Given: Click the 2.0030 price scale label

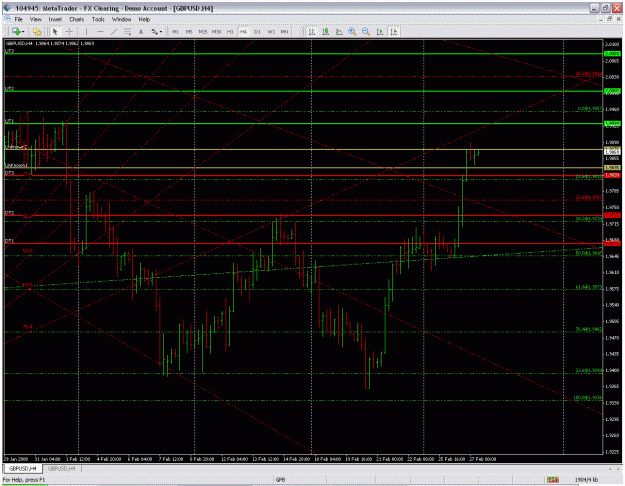Looking at the screenshot, I should point(612,77).
